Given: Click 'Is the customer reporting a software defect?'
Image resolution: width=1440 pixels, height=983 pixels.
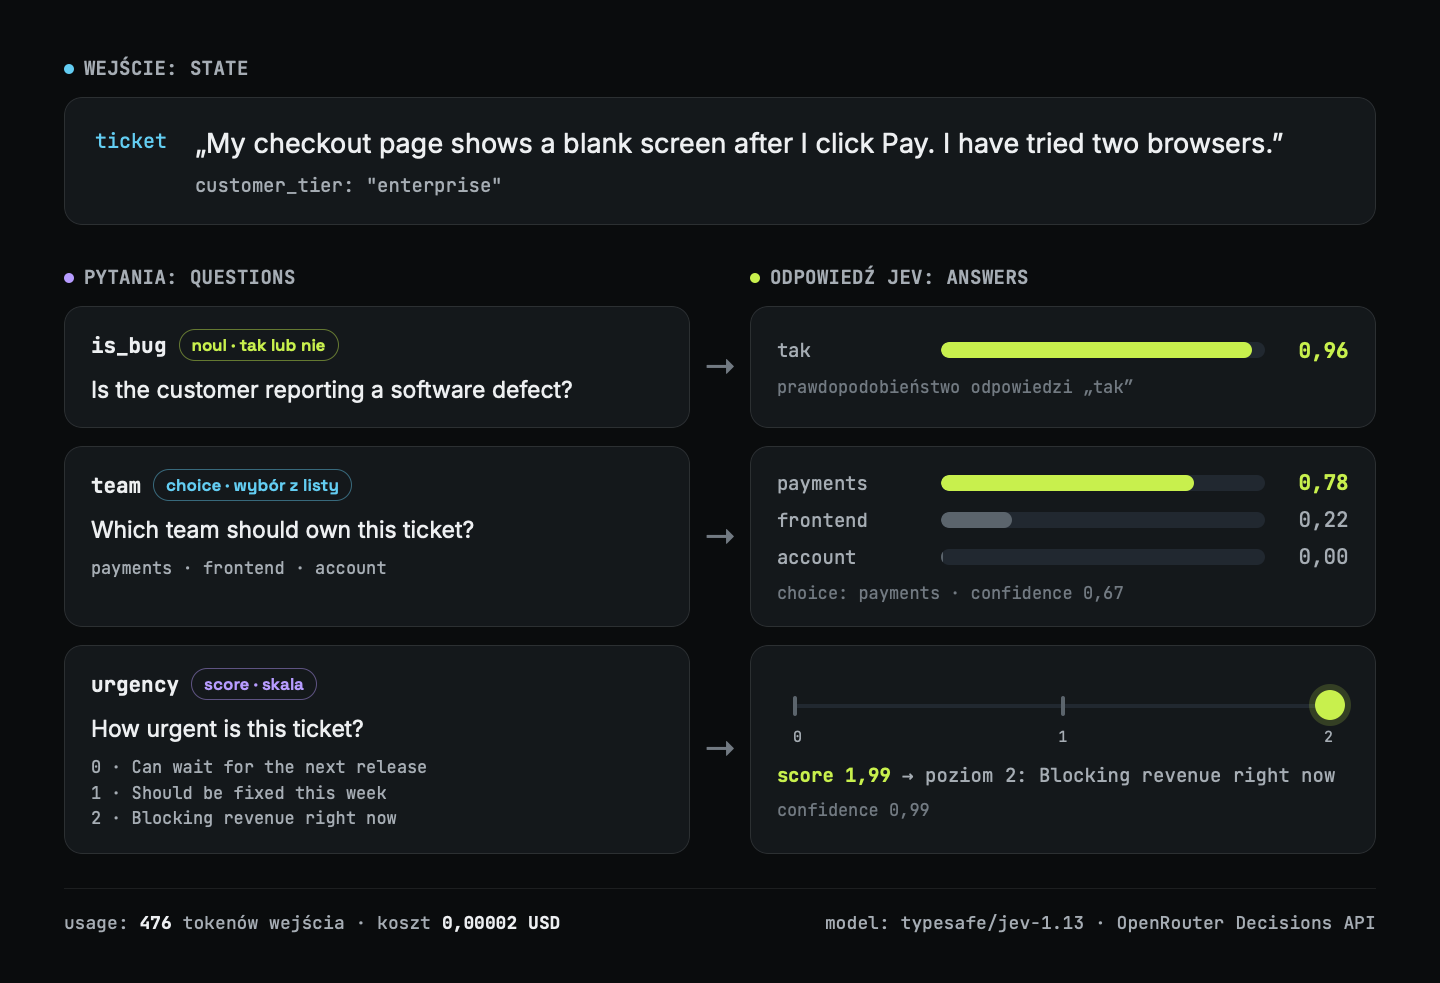Looking at the screenshot, I should 331,390.
